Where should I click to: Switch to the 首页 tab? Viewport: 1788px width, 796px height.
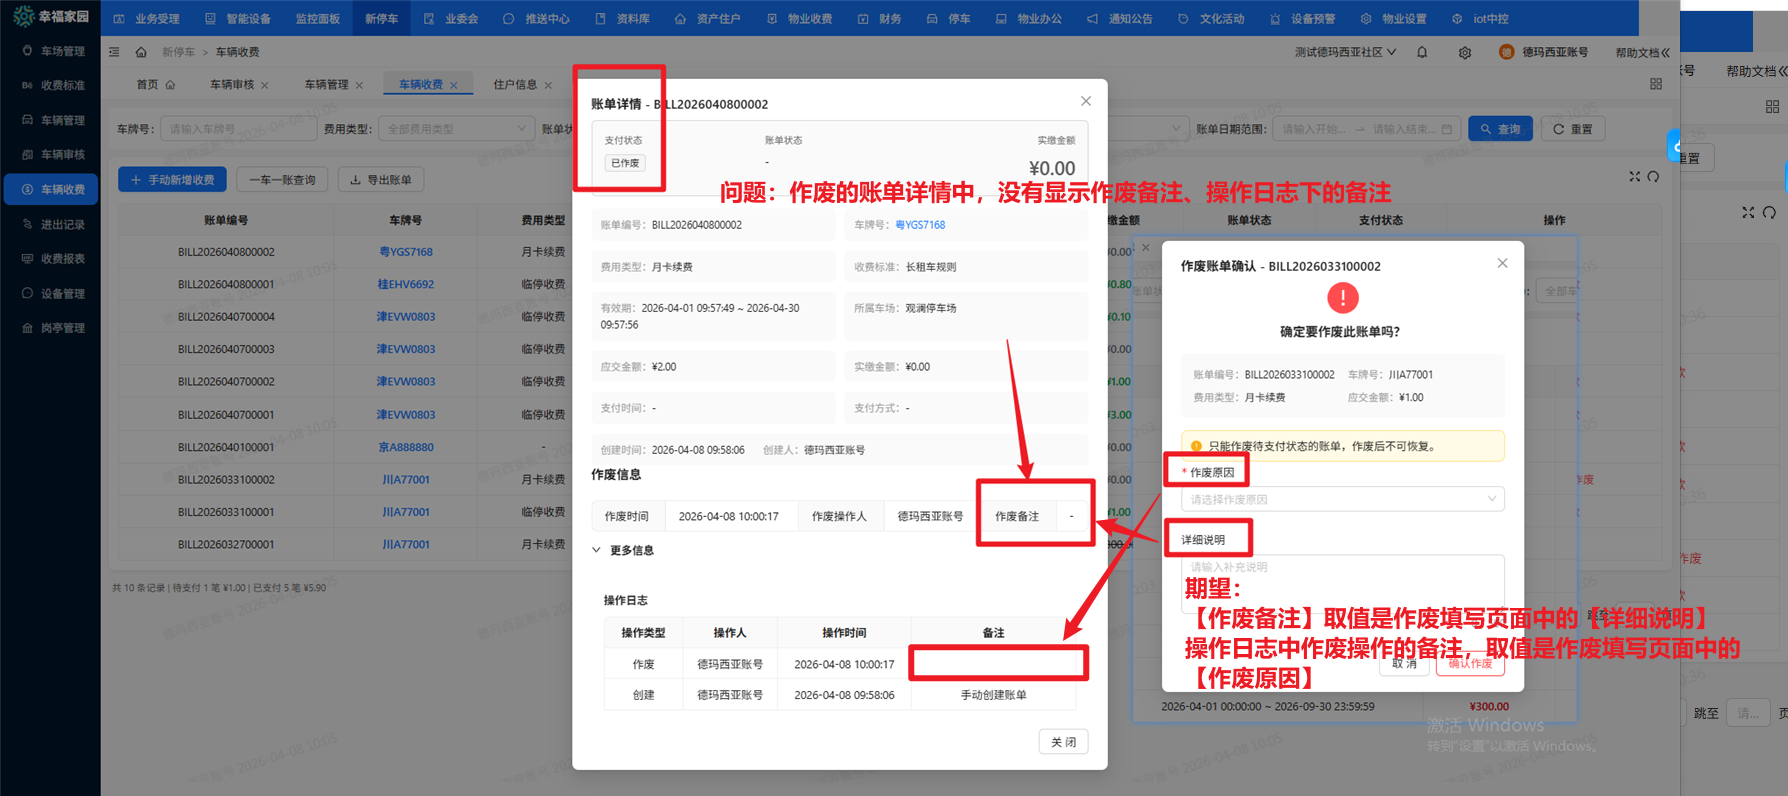[155, 85]
